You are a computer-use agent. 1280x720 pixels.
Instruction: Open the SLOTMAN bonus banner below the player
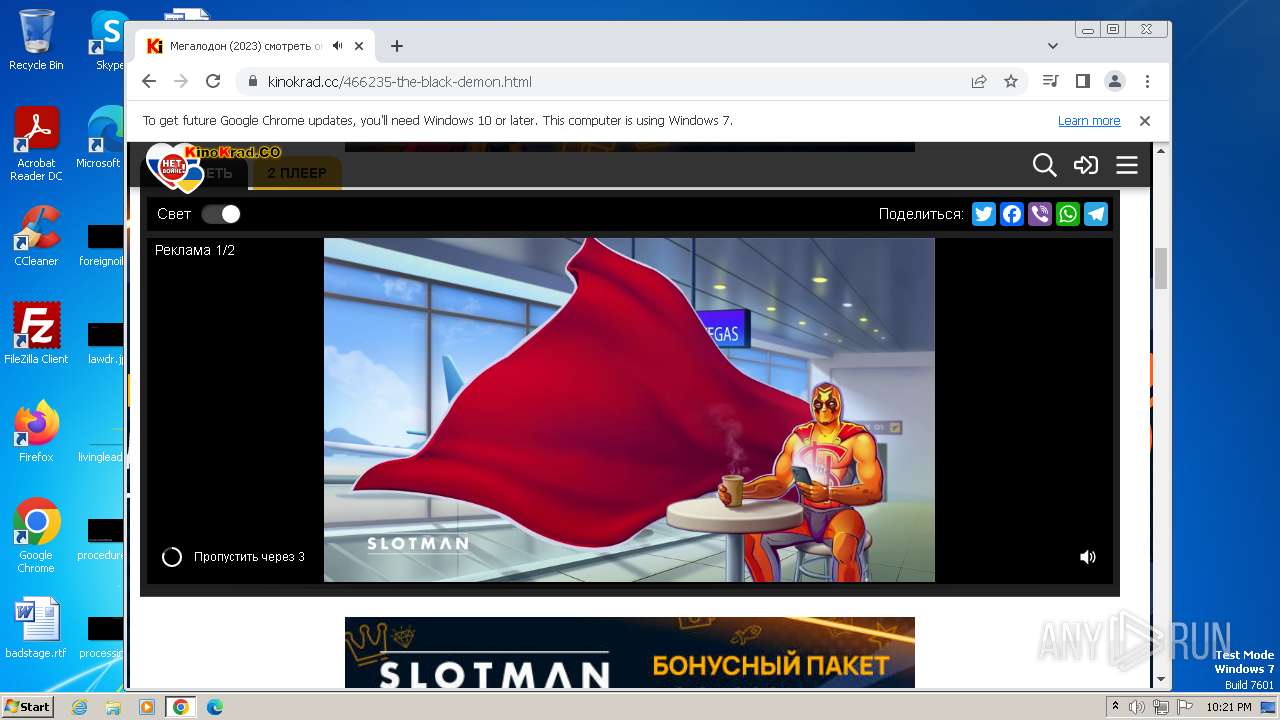pos(630,652)
